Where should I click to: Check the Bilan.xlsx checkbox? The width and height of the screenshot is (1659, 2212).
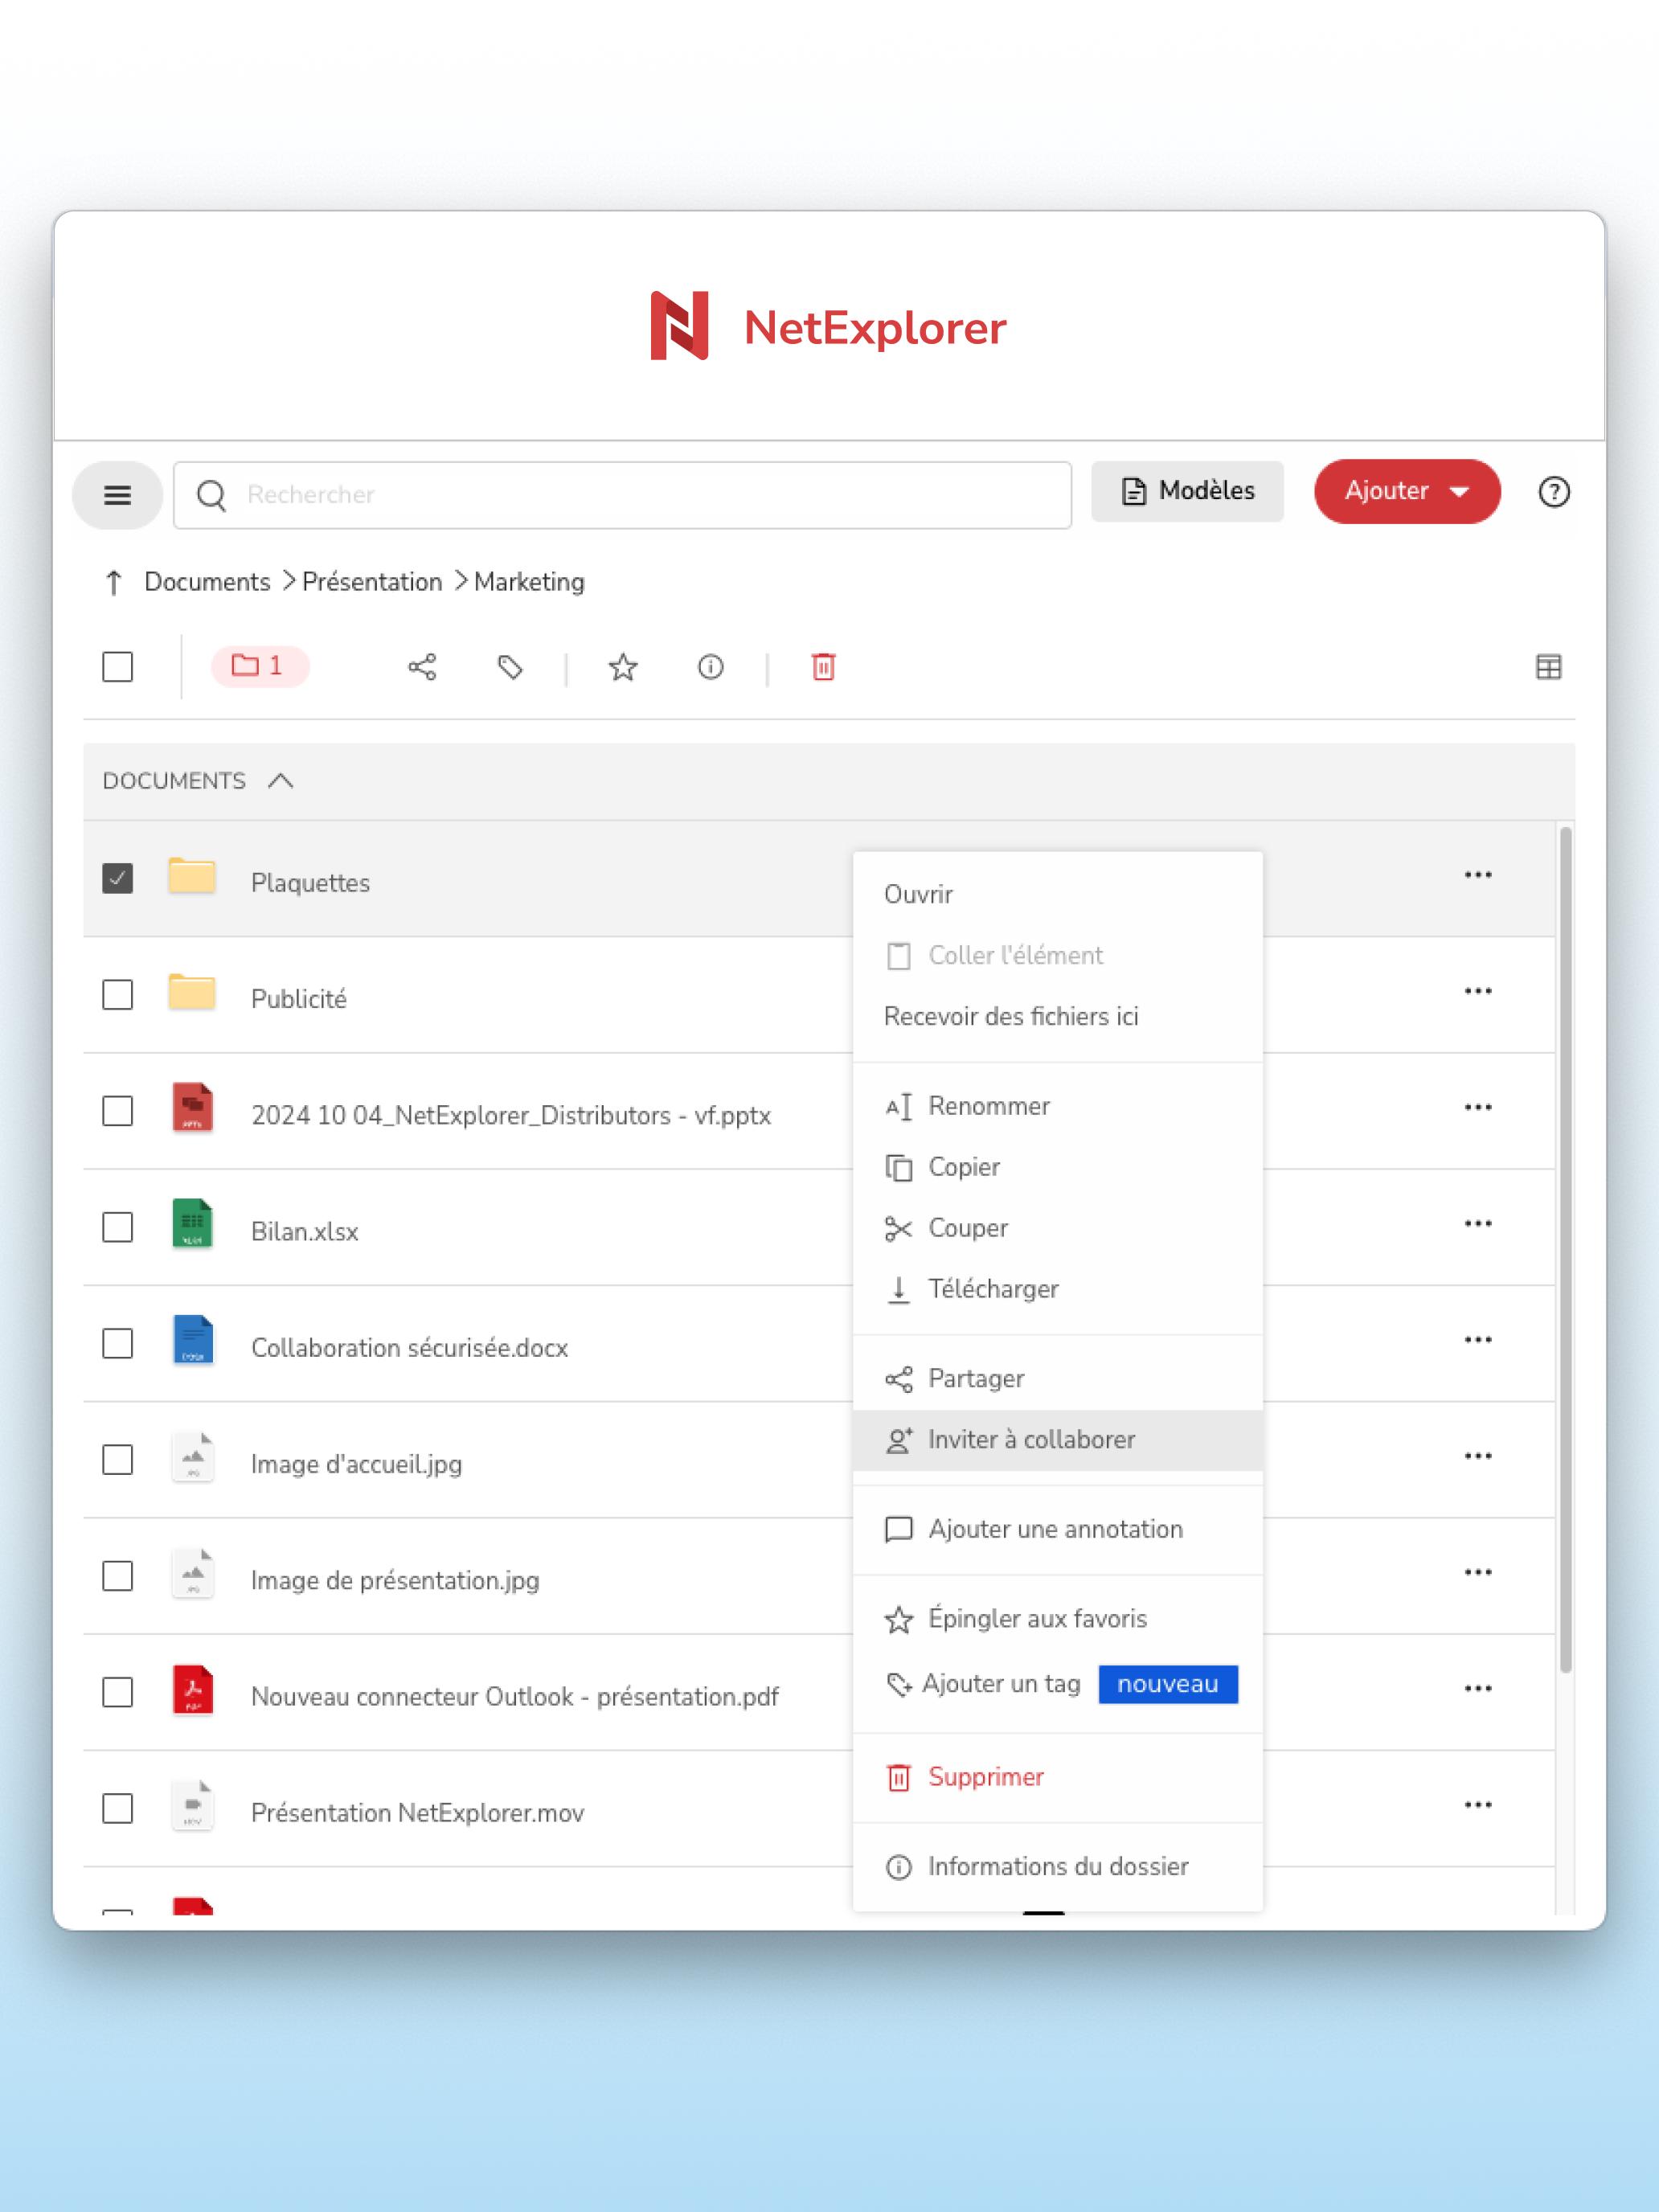click(x=118, y=1227)
